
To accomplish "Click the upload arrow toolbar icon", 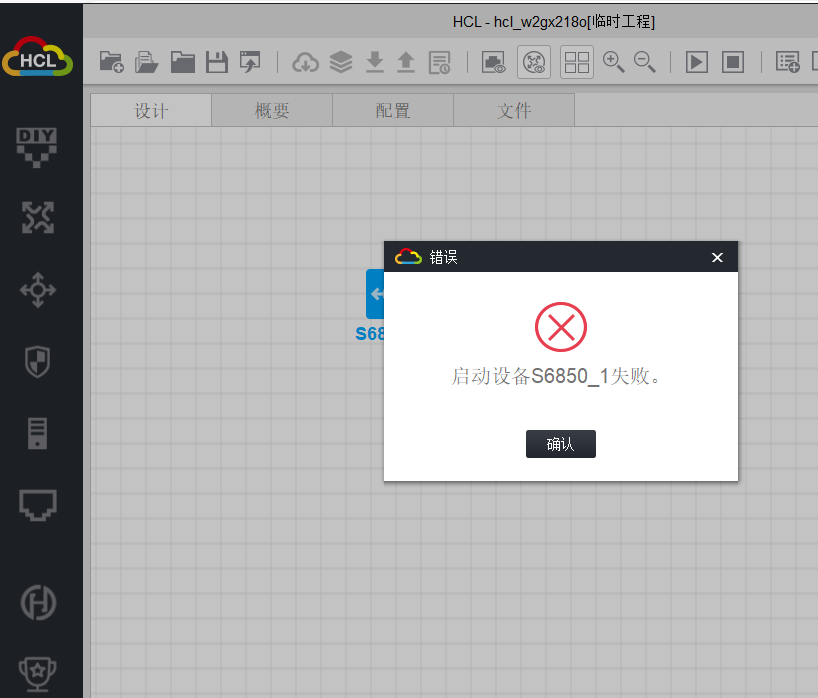I will [406, 62].
